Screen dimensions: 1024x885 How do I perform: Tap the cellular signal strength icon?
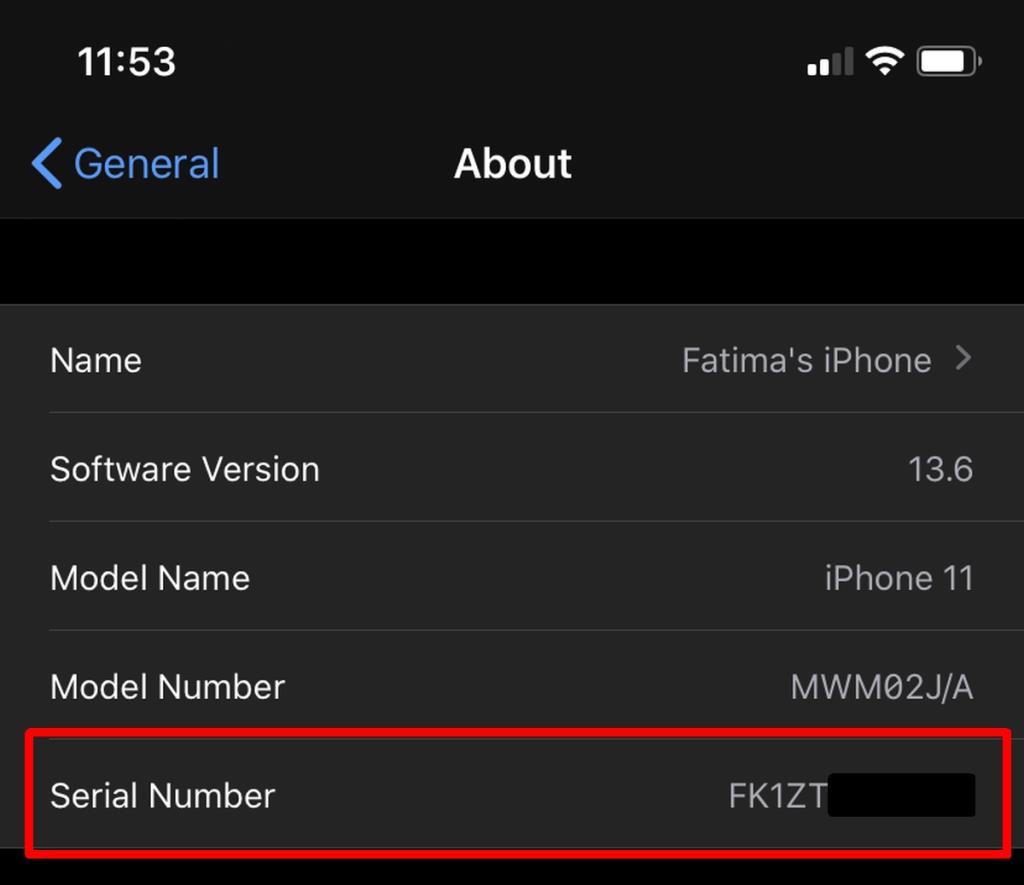(x=828, y=60)
